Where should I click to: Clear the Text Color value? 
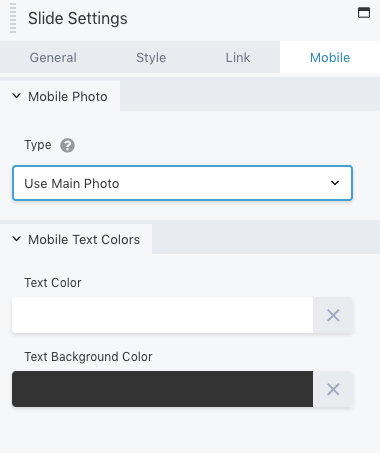333,315
